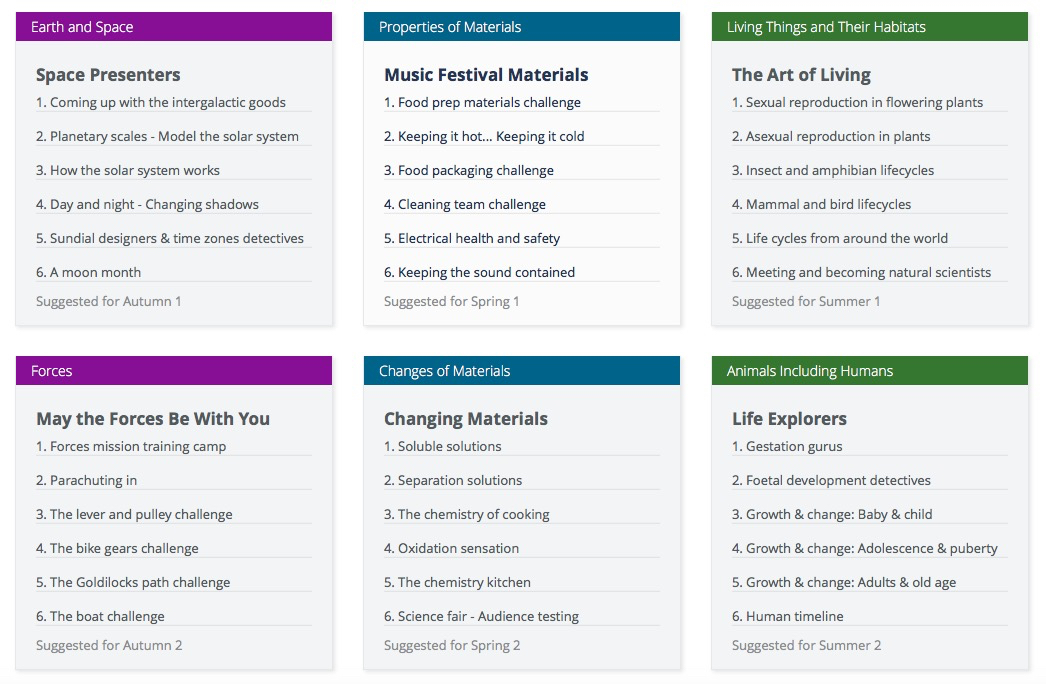1046x684 pixels.
Task: Open the Earth and Space category header
Action: click(82, 27)
